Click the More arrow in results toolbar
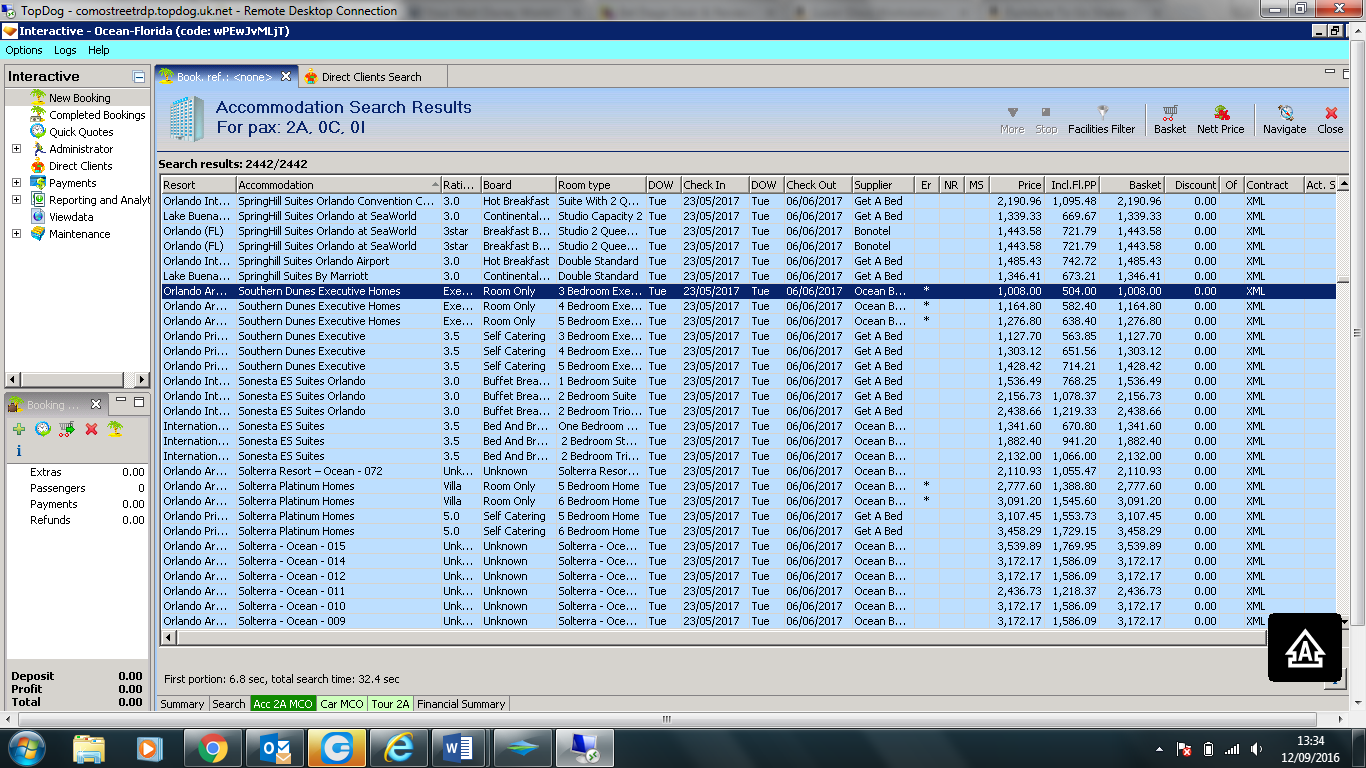The height and width of the screenshot is (768, 1366). pyautogui.click(x=1012, y=120)
